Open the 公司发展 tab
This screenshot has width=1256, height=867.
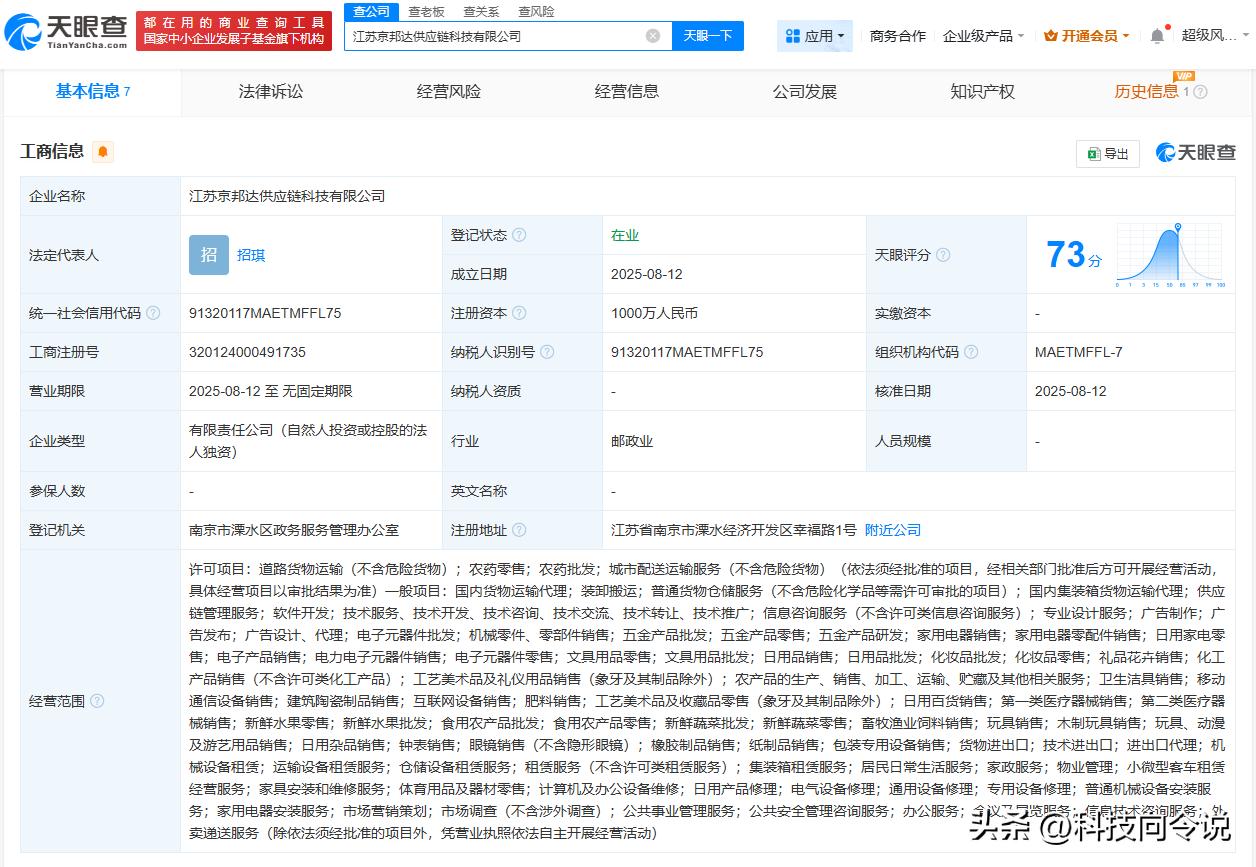(805, 92)
